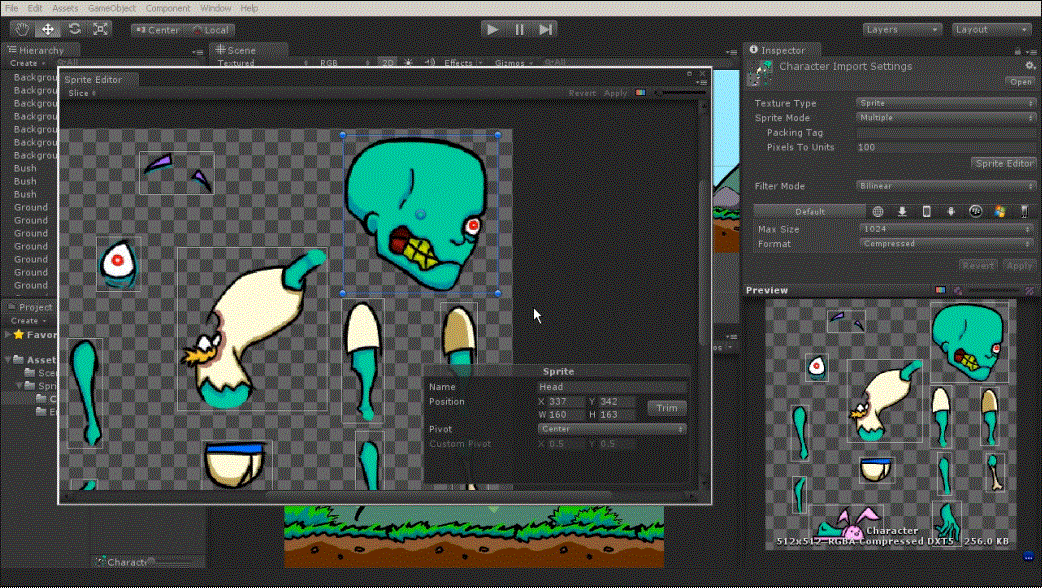Image resolution: width=1042 pixels, height=588 pixels.
Task: Open the Pivot dropdown set to Center
Action: (x=612, y=429)
